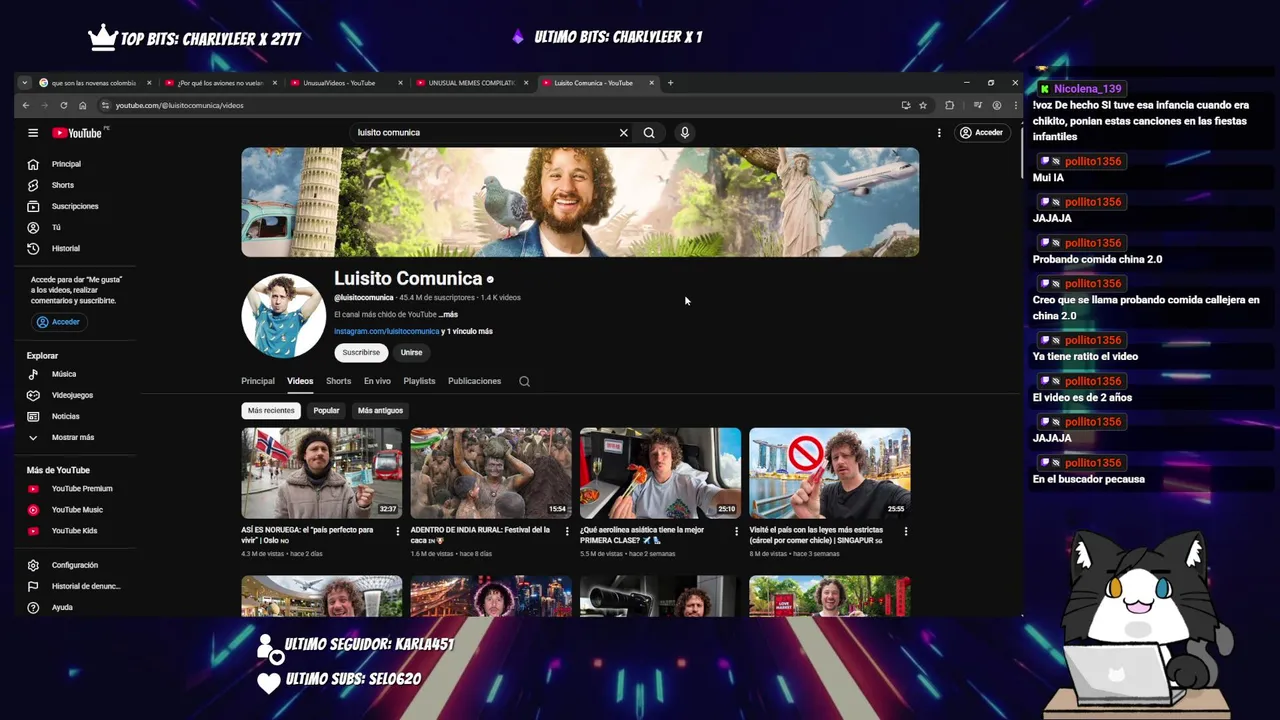Open the instagram.com/luisitocomunica link
Screen dimensions: 1280x720
(x=386, y=331)
